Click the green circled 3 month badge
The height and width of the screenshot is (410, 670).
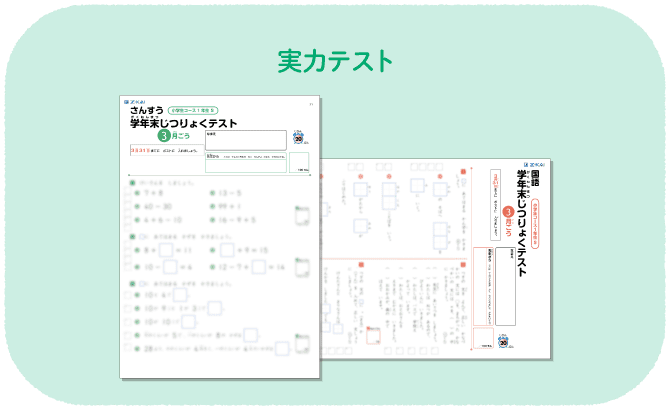click(164, 137)
